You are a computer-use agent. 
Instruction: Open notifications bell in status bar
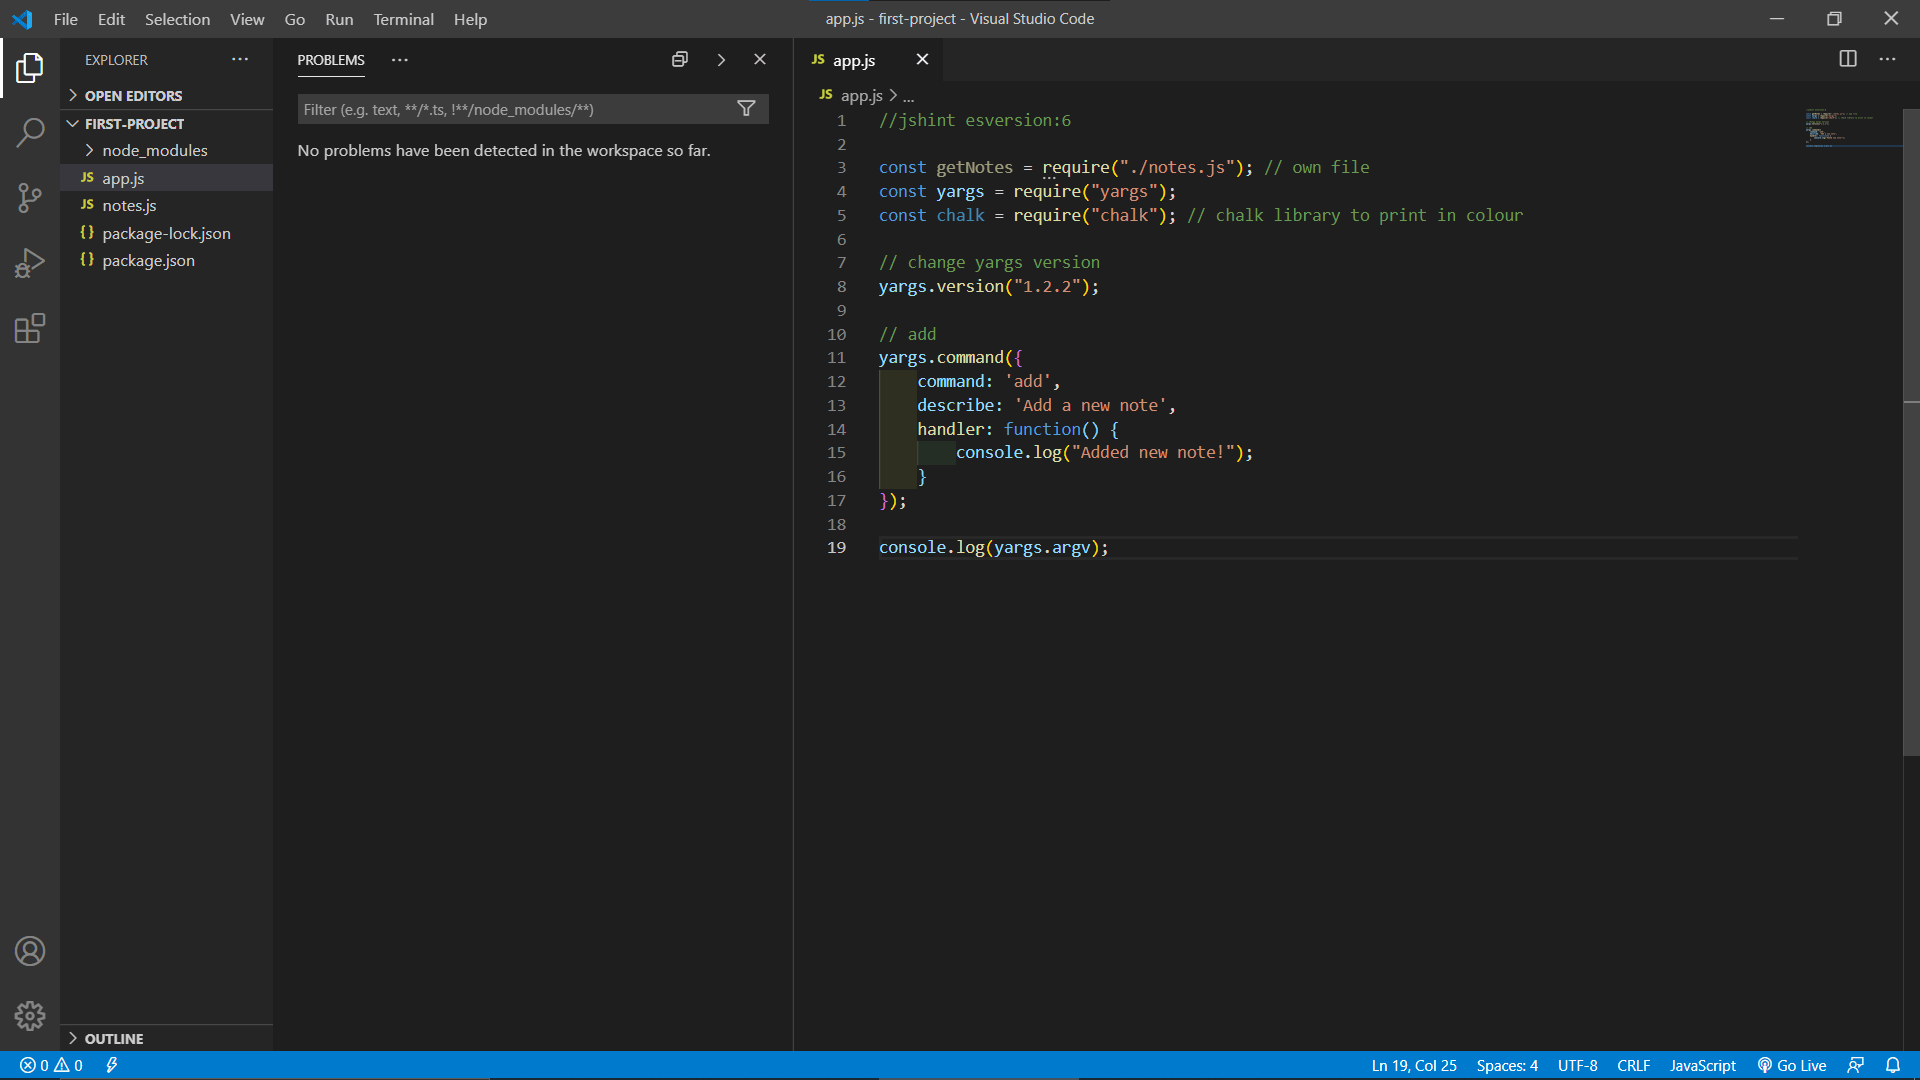[x=1893, y=1065]
